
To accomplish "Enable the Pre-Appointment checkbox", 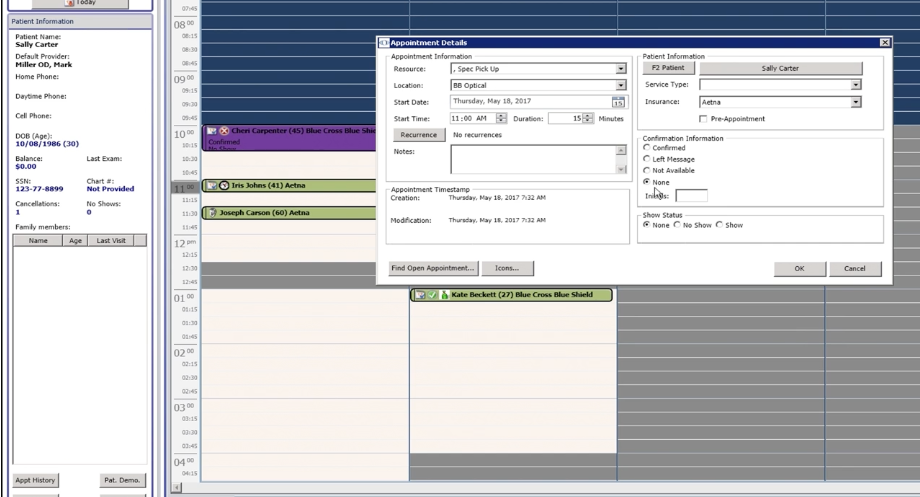I will click(703, 119).
